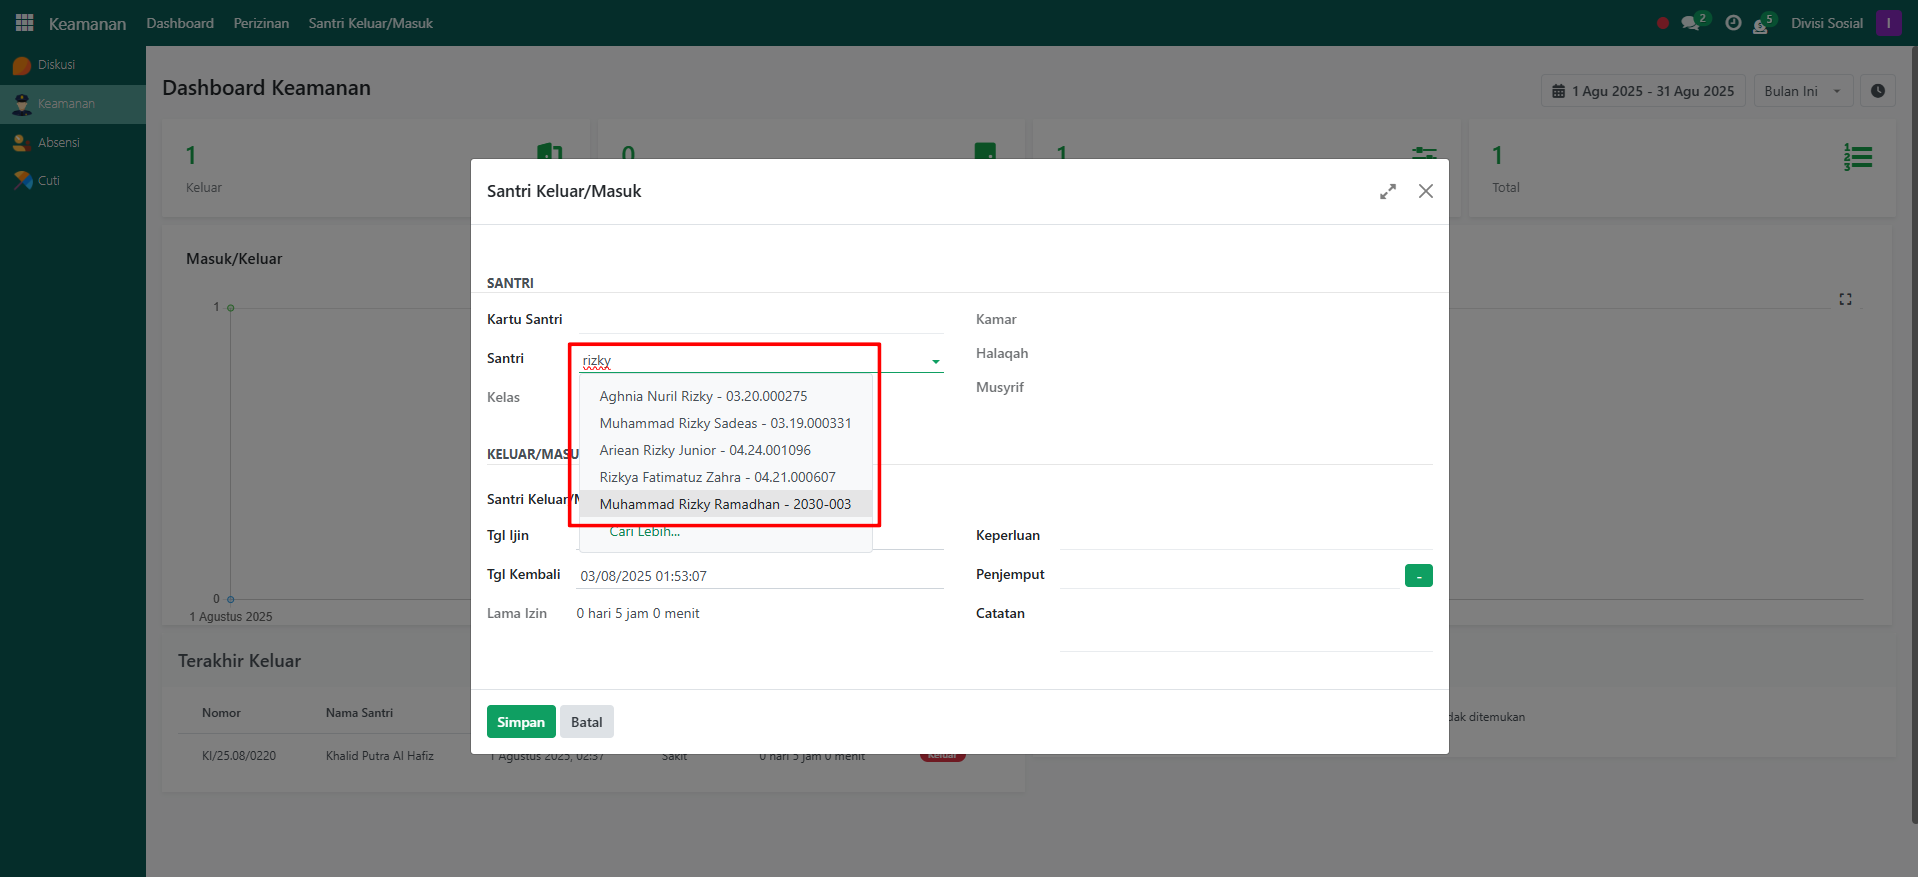Open the Diskusi app in the sidebar
The width and height of the screenshot is (1918, 877).
coord(56,65)
